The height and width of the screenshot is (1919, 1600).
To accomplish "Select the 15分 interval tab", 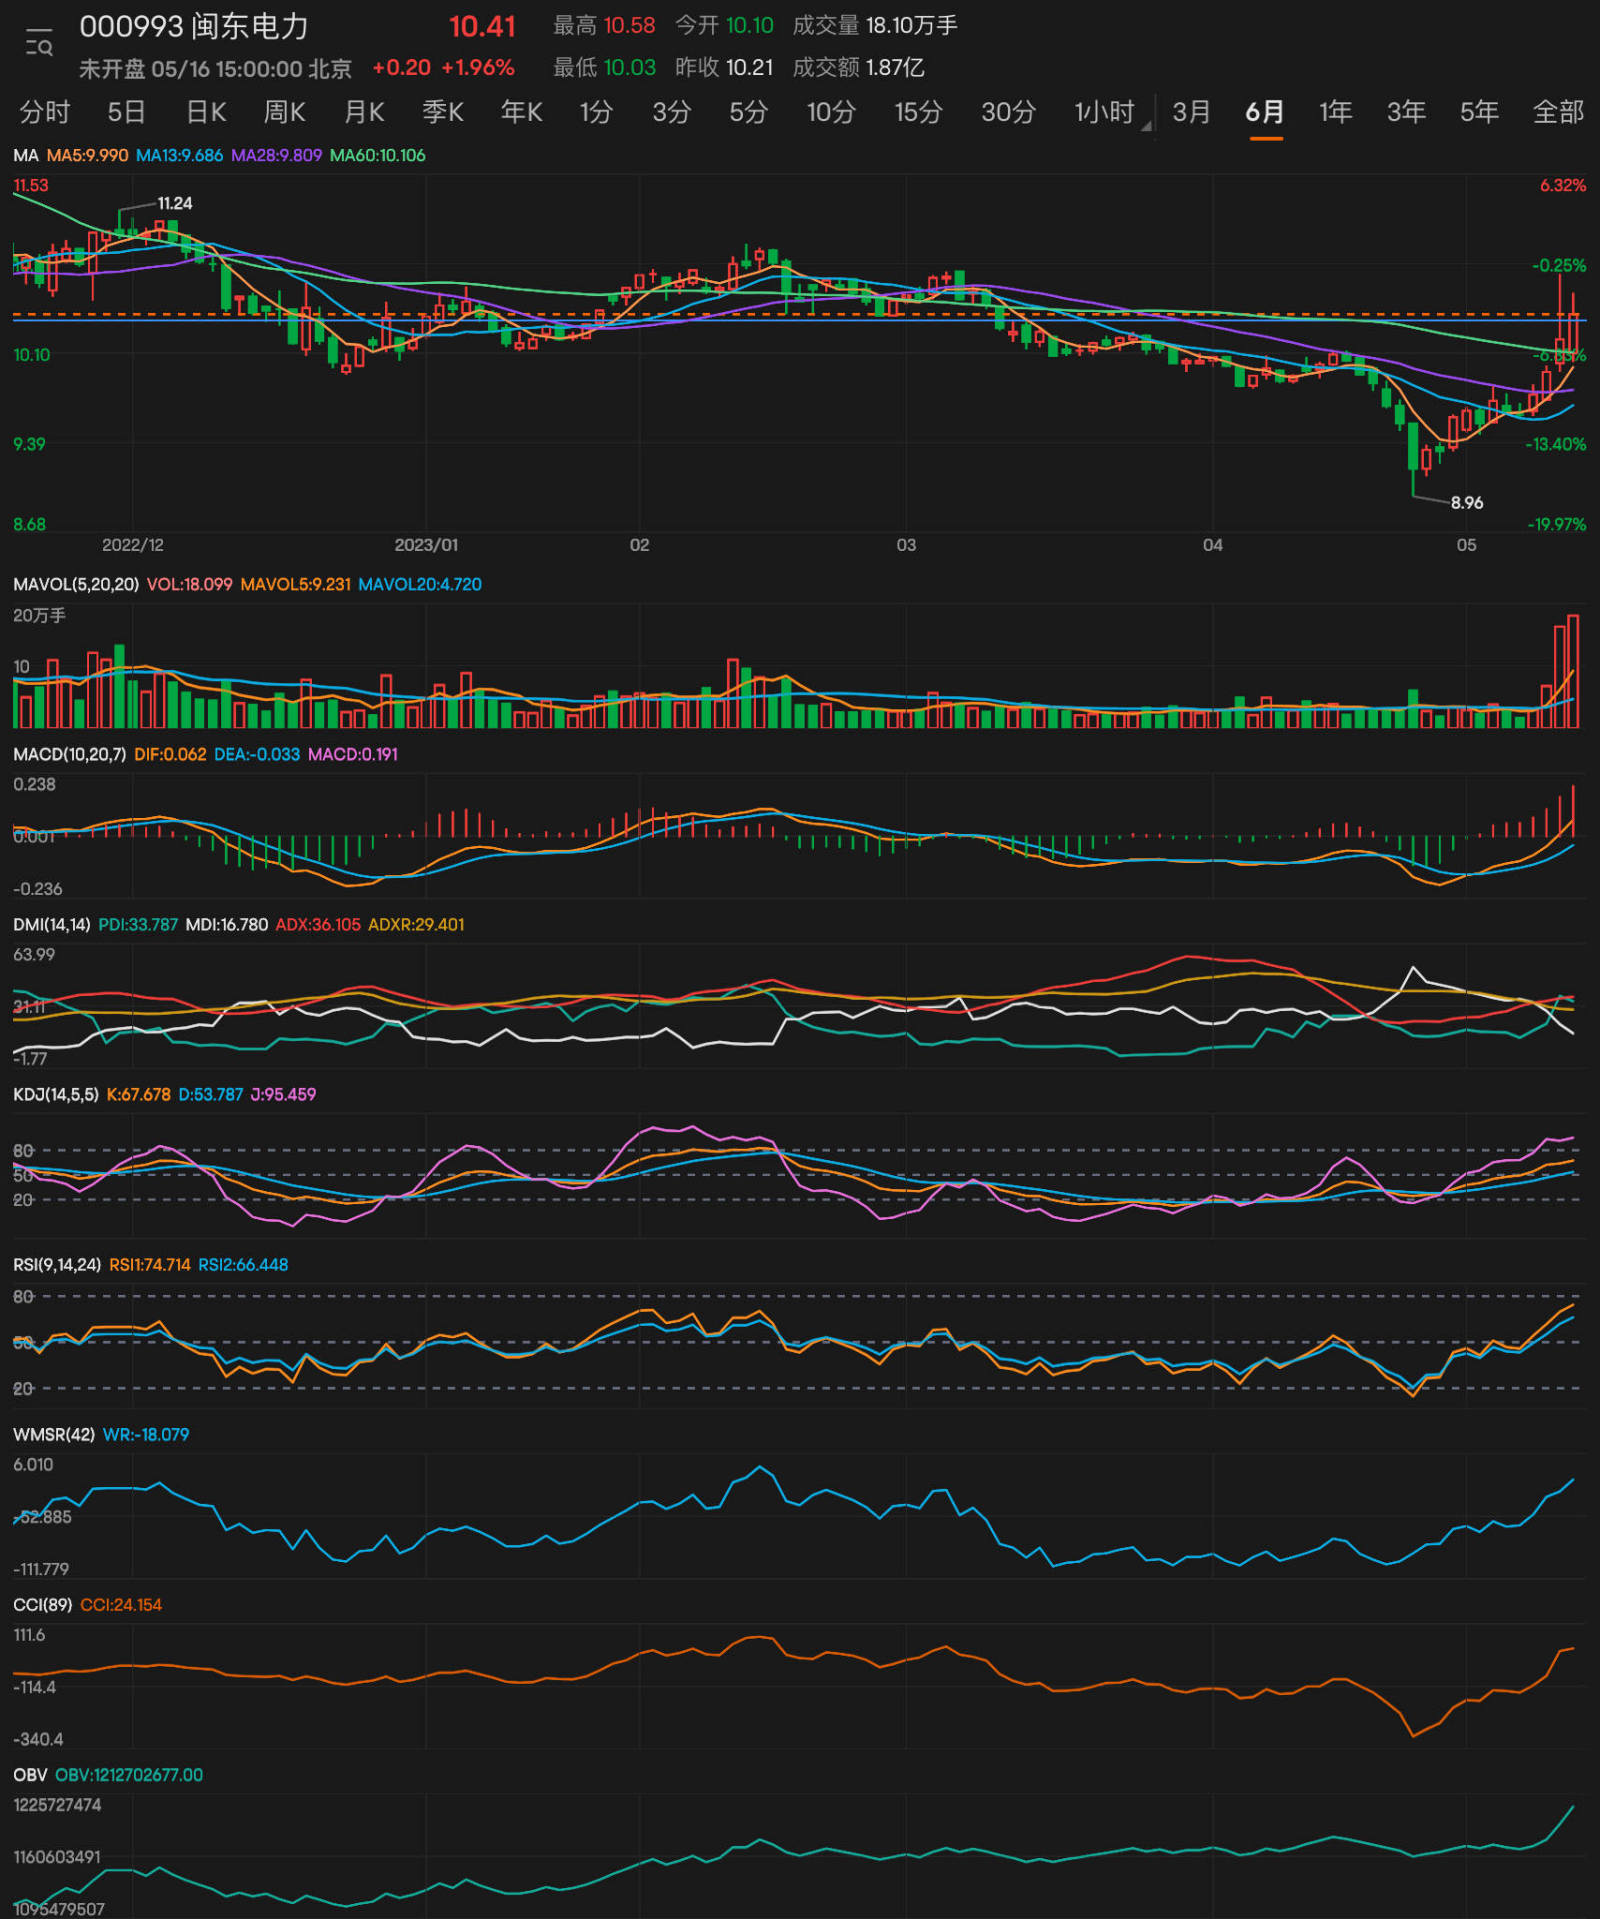I will [918, 112].
